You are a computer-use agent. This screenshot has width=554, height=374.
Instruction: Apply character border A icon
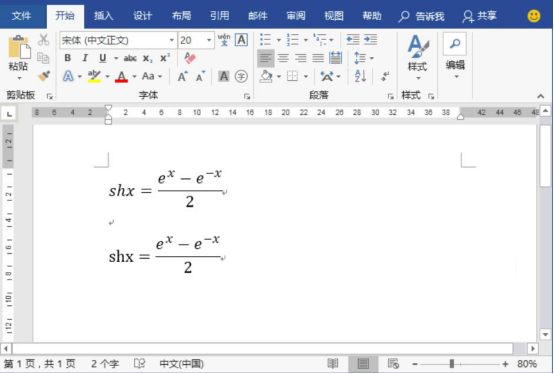click(x=241, y=40)
